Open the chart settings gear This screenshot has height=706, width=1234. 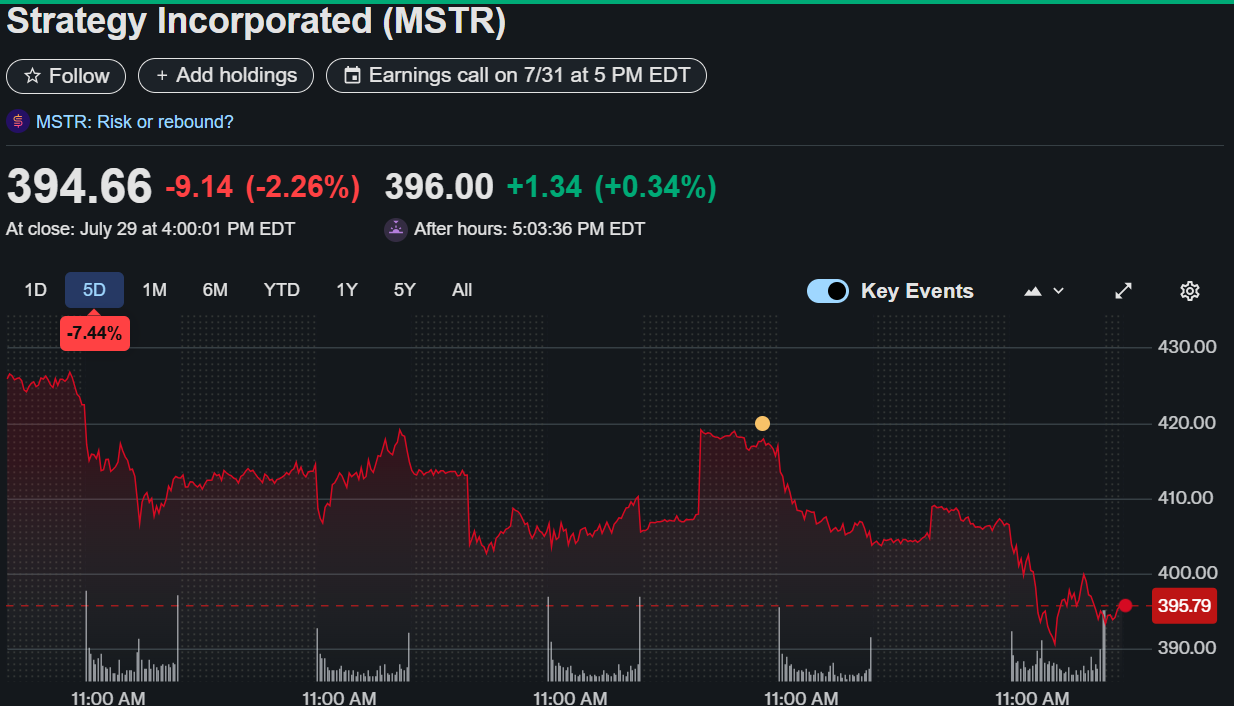pos(1189,291)
